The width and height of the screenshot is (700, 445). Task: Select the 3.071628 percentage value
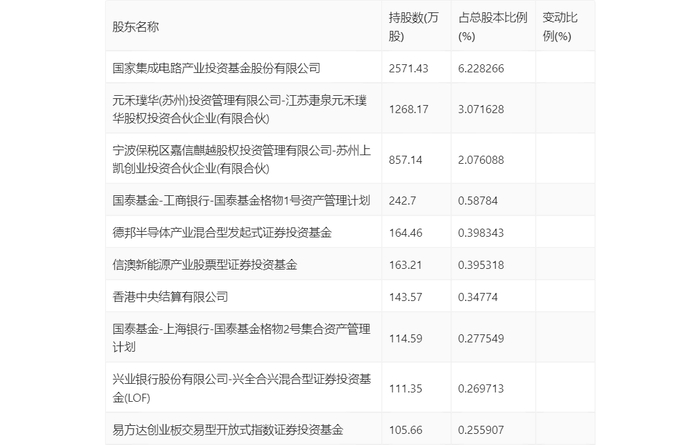tap(481, 109)
